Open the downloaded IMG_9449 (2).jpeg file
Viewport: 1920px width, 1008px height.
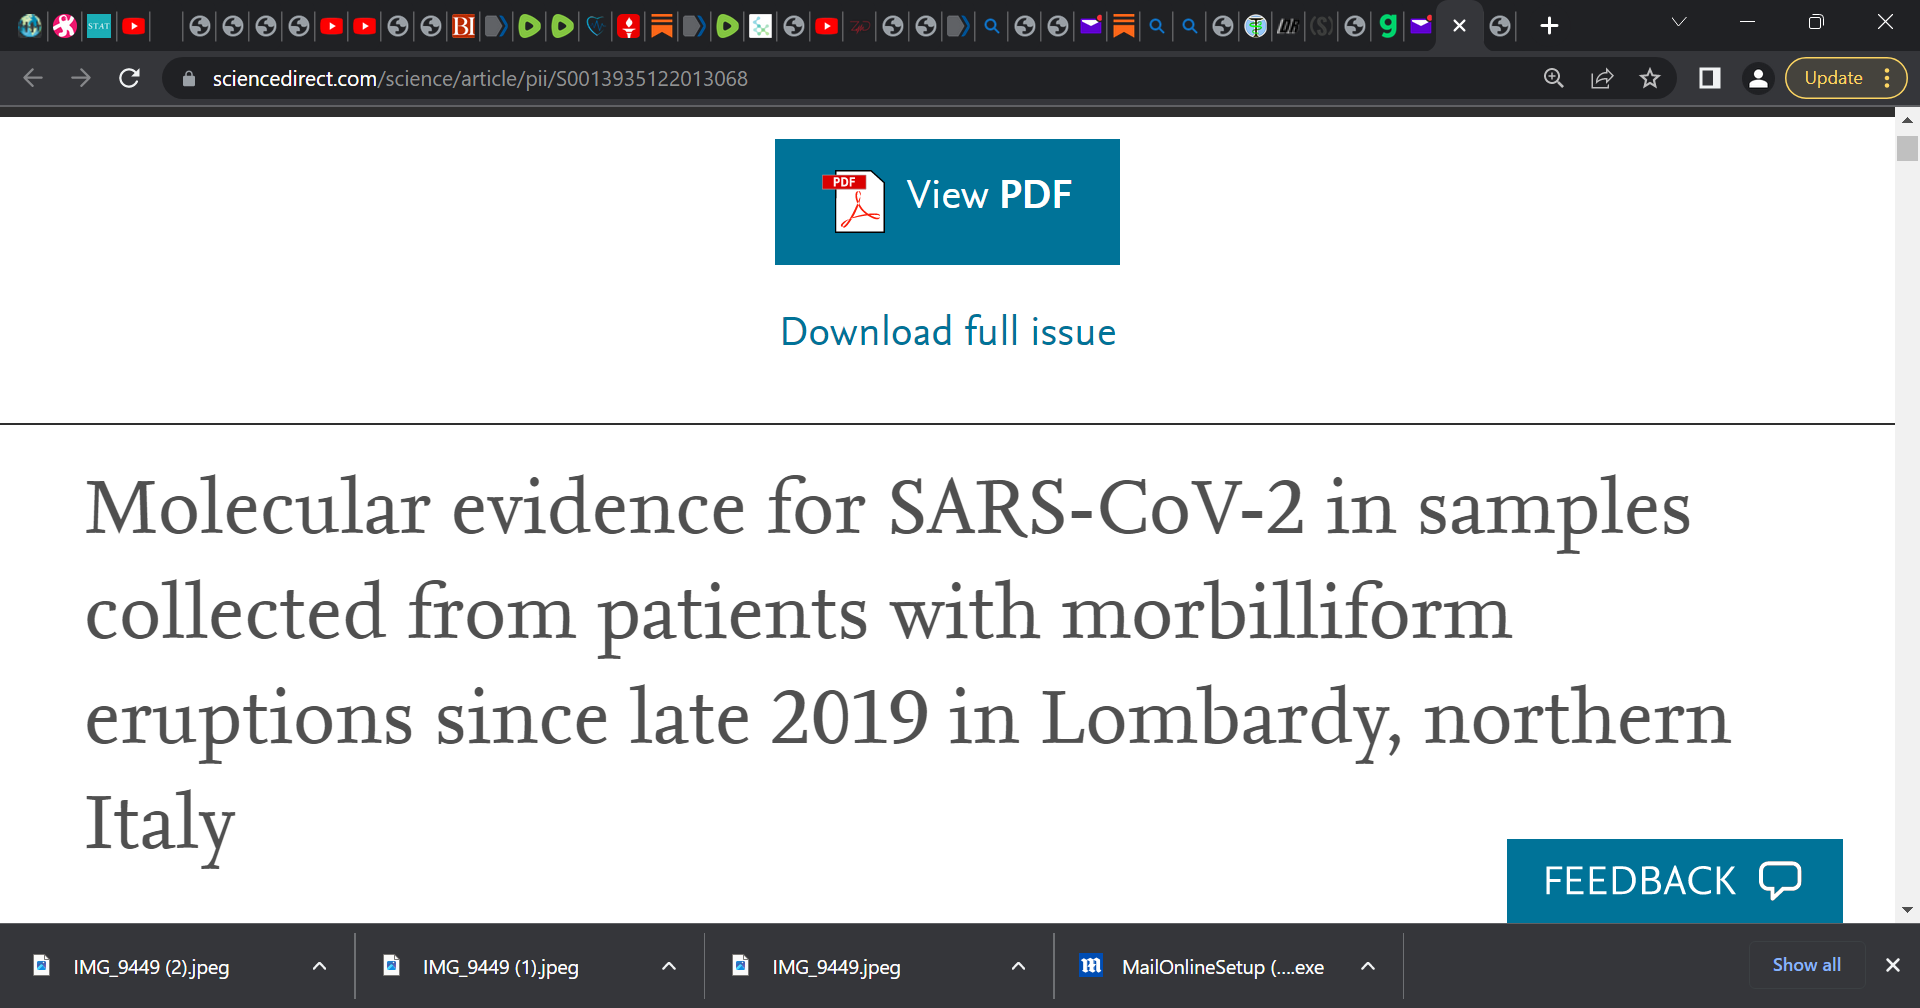click(151, 967)
